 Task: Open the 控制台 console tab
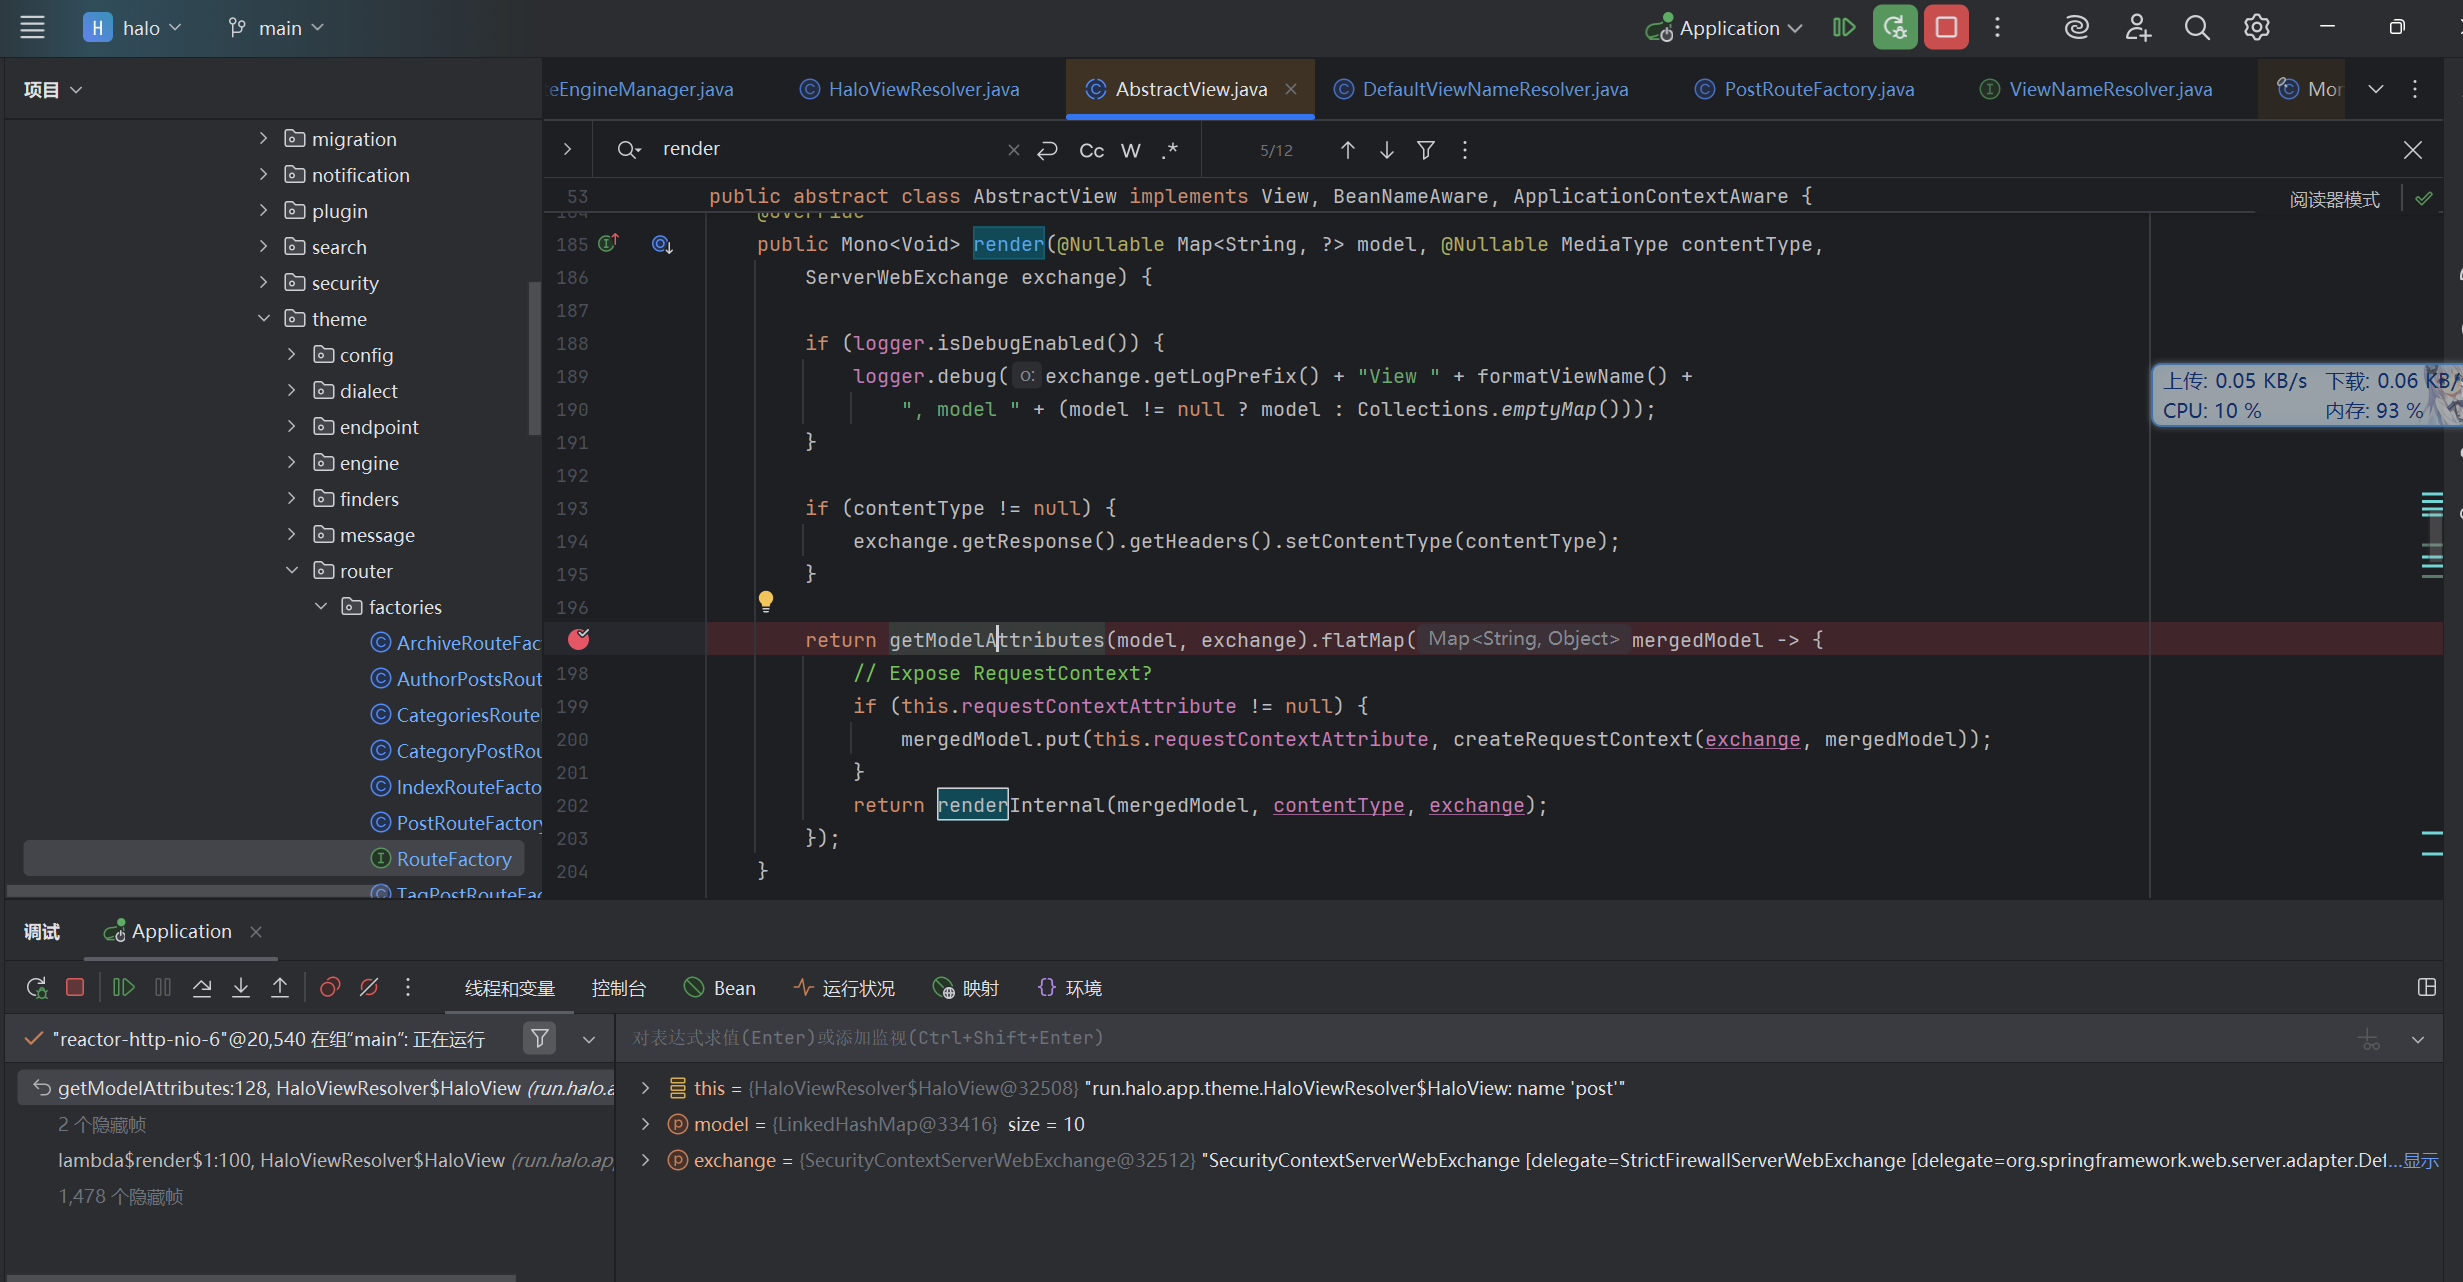click(x=618, y=988)
